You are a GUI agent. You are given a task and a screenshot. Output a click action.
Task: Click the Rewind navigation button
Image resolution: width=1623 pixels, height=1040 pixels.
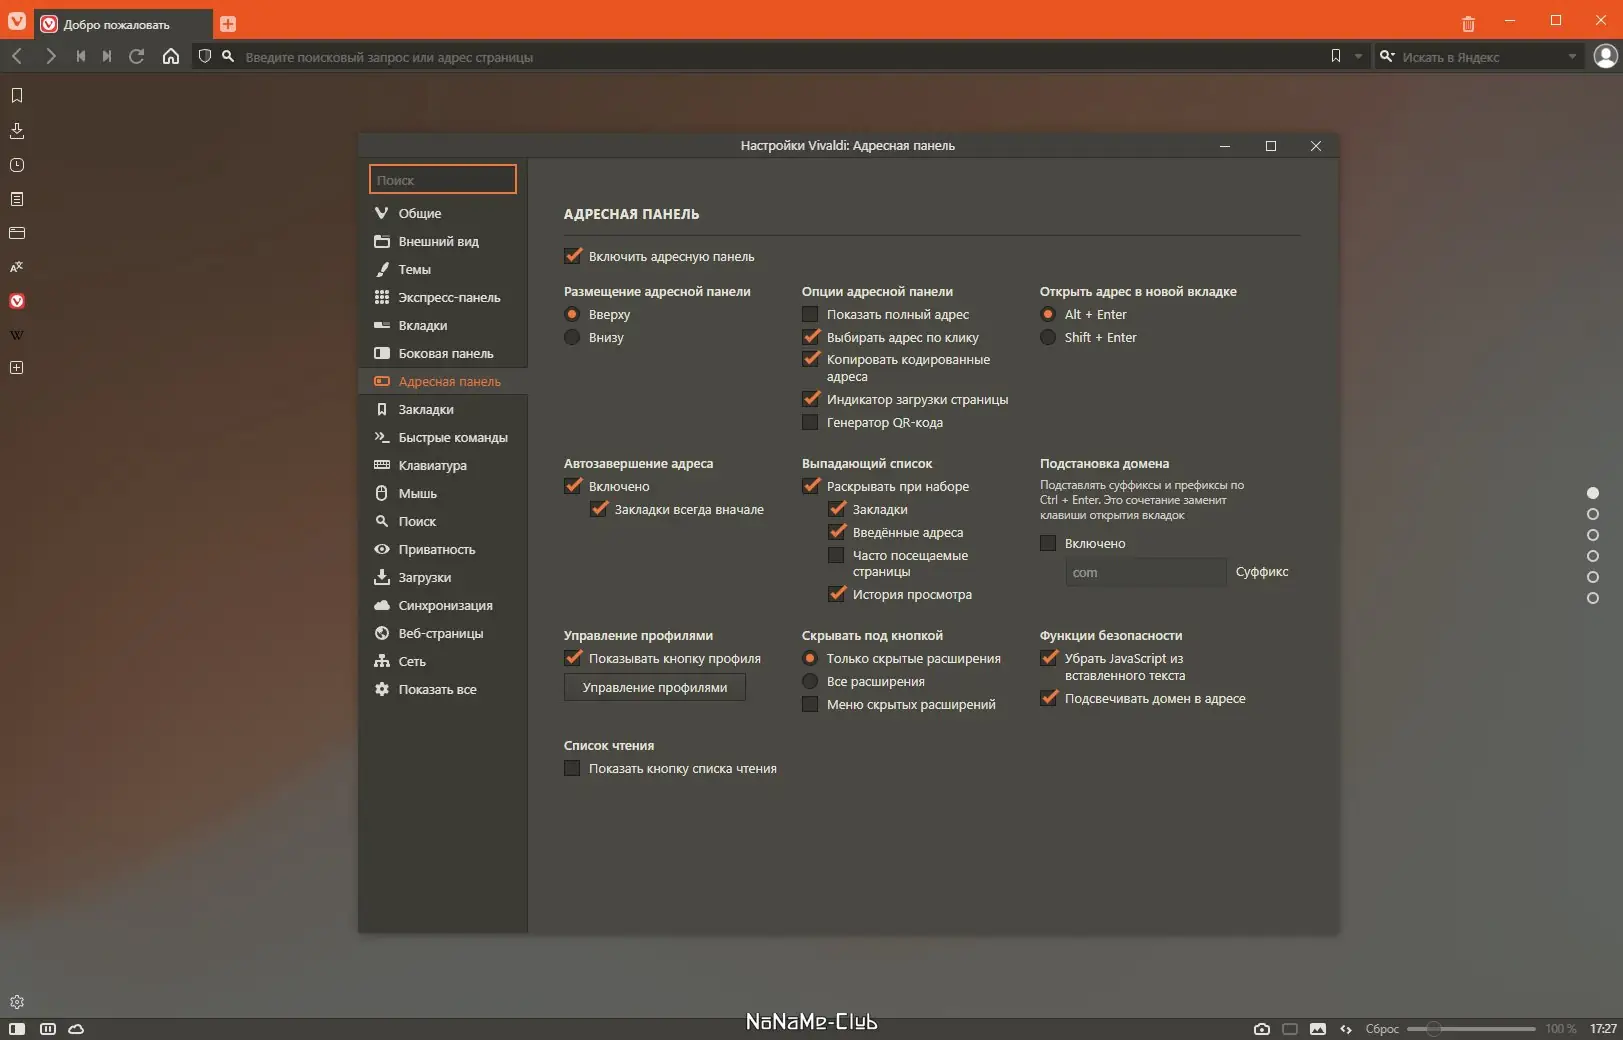pos(81,56)
